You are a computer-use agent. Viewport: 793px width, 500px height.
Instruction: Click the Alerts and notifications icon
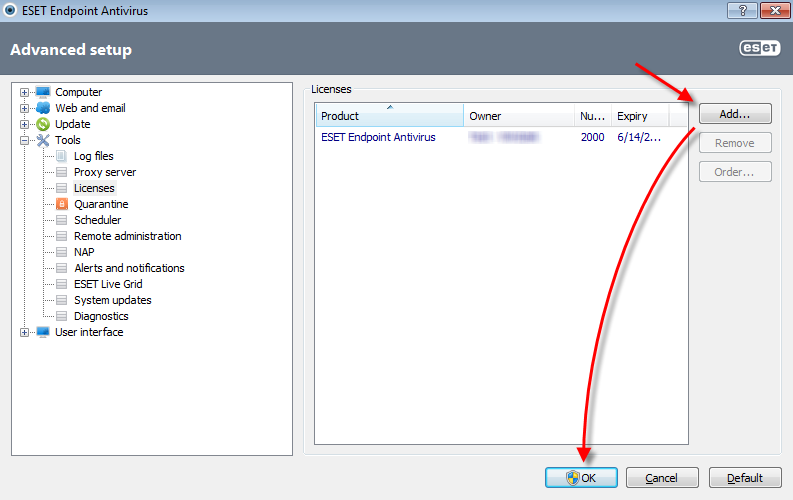(x=61, y=268)
